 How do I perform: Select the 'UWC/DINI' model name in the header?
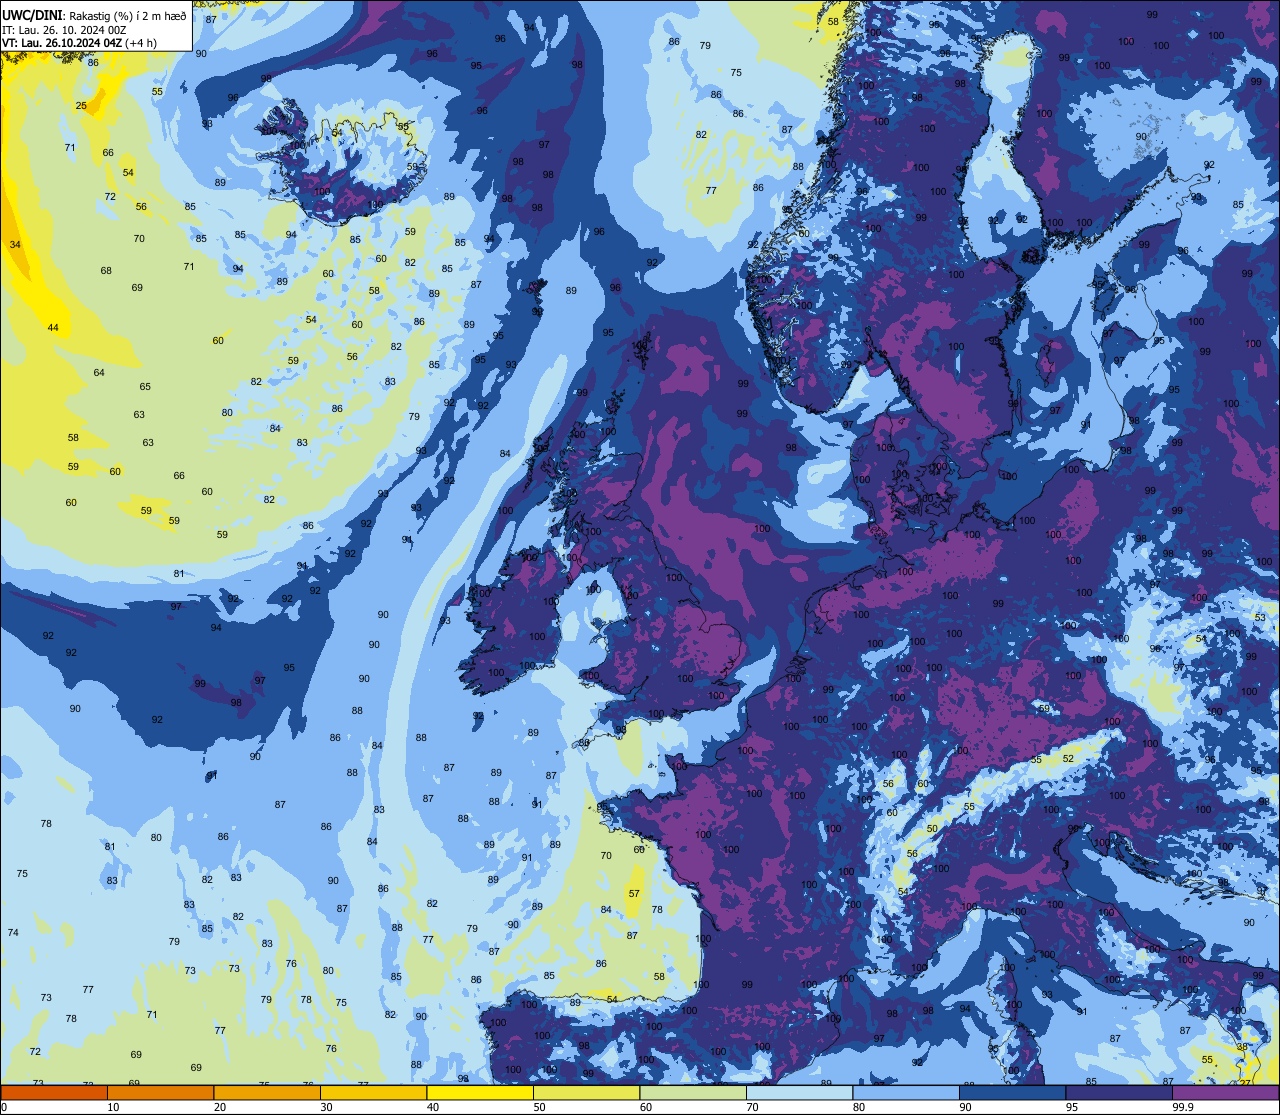31,15
